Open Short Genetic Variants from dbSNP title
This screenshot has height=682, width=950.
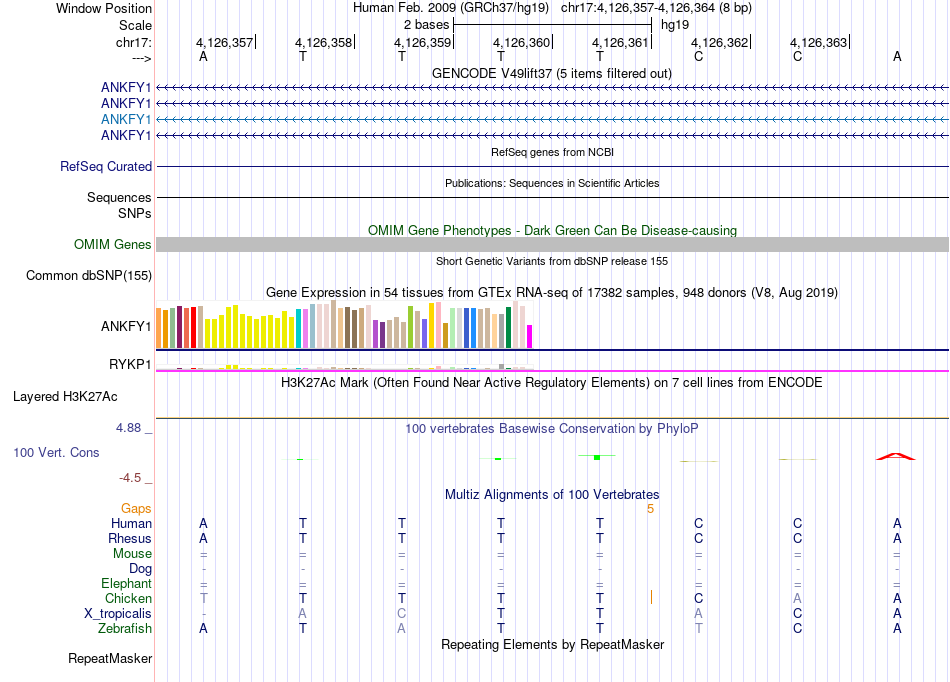(x=552, y=261)
